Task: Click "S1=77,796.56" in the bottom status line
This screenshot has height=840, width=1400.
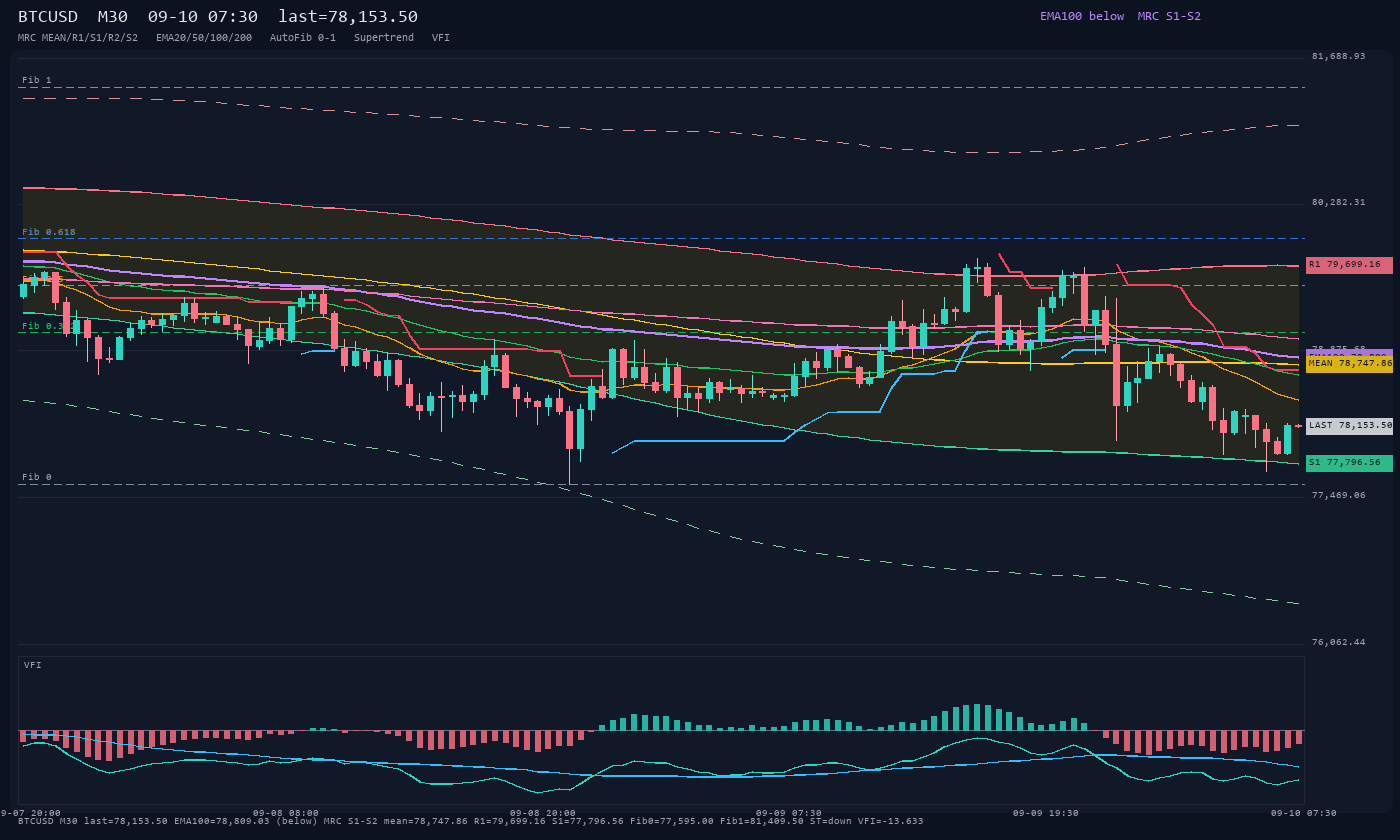Action: point(588,821)
